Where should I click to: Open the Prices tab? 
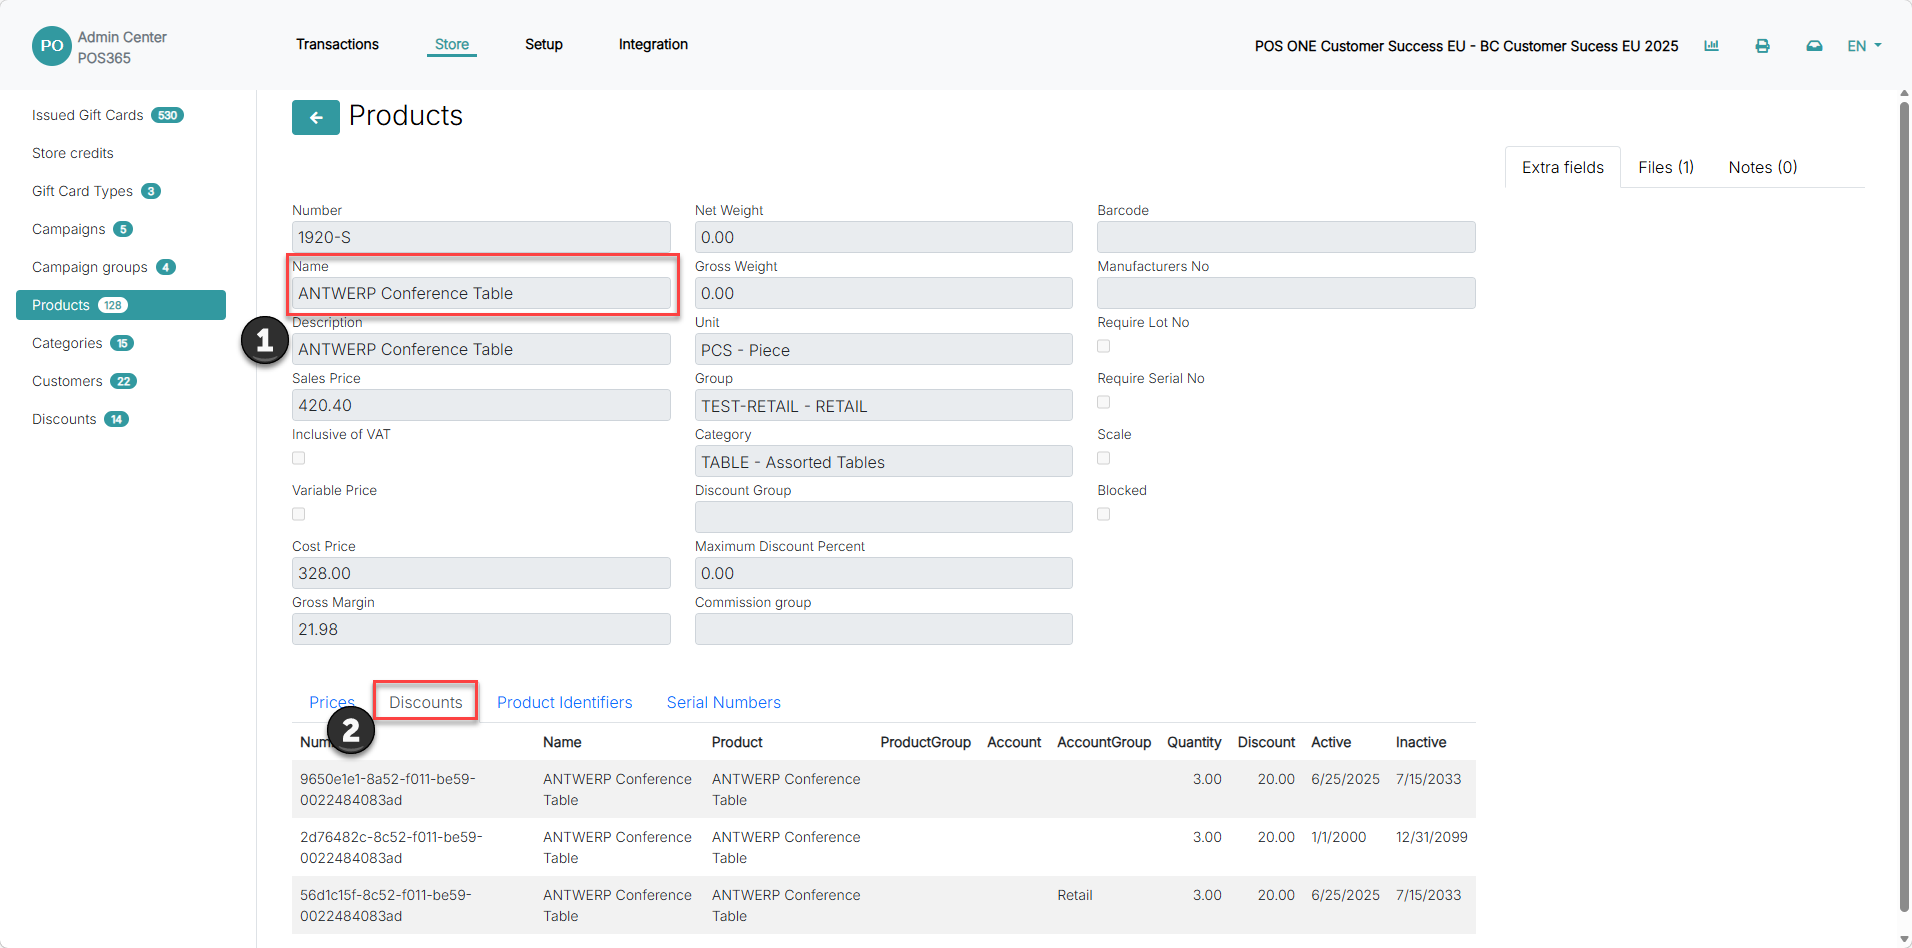click(331, 702)
